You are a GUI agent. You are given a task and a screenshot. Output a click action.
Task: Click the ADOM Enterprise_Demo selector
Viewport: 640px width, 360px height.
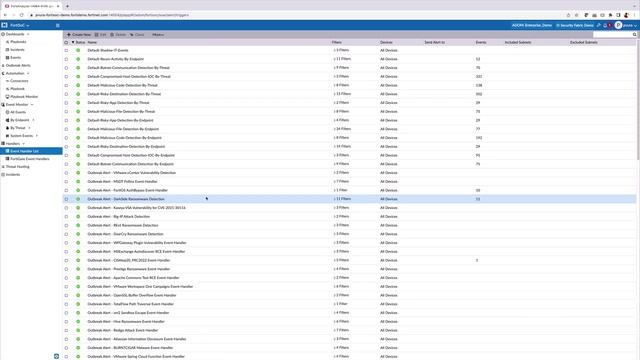(x=532, y=25)
